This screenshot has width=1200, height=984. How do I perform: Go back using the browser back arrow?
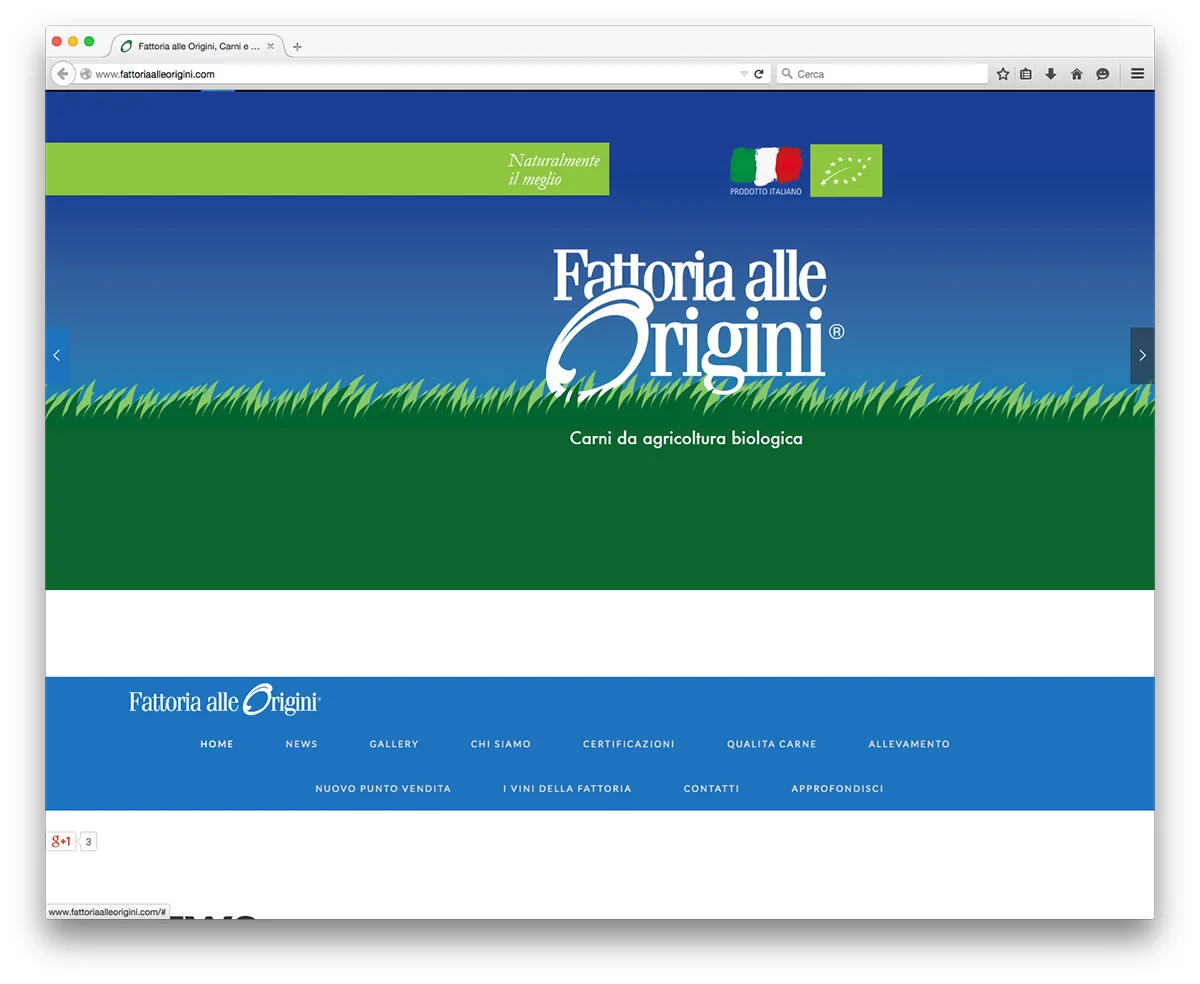63,74
